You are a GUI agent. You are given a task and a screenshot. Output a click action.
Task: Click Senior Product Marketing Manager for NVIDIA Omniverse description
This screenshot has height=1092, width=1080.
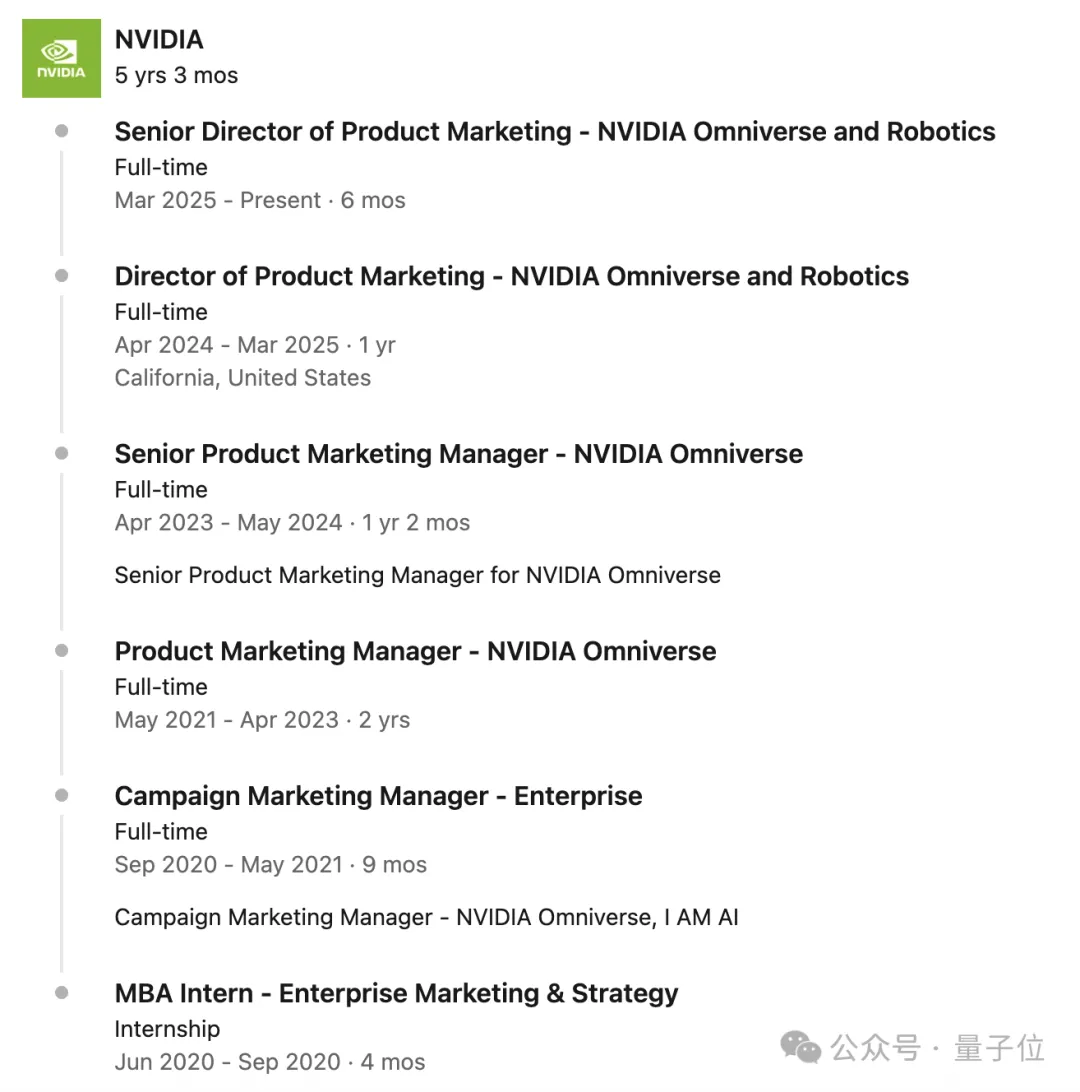[x=417, y=575]
